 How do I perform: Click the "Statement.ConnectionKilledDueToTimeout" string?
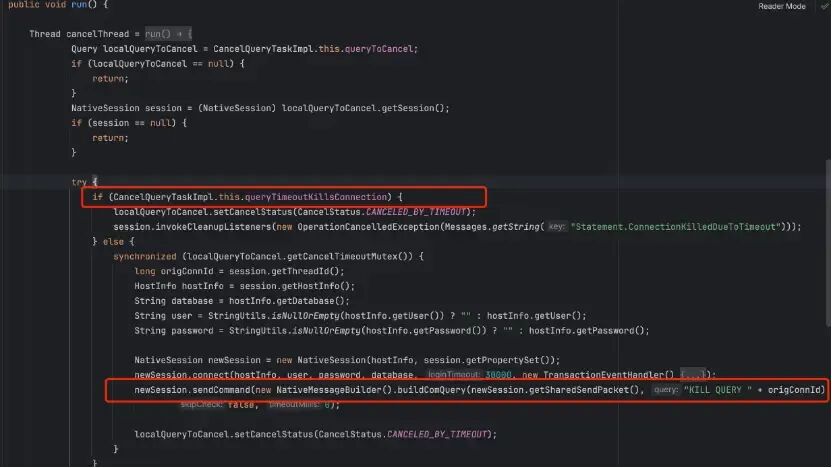(678, 227)
